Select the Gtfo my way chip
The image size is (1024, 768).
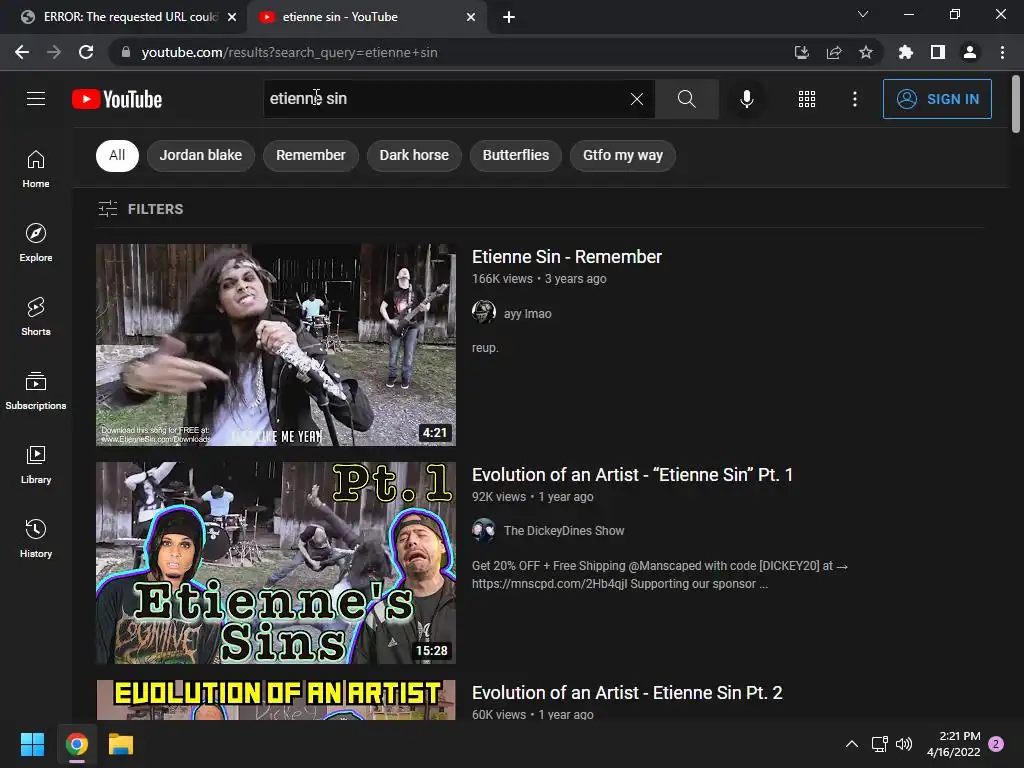click(x=623, y=155)
